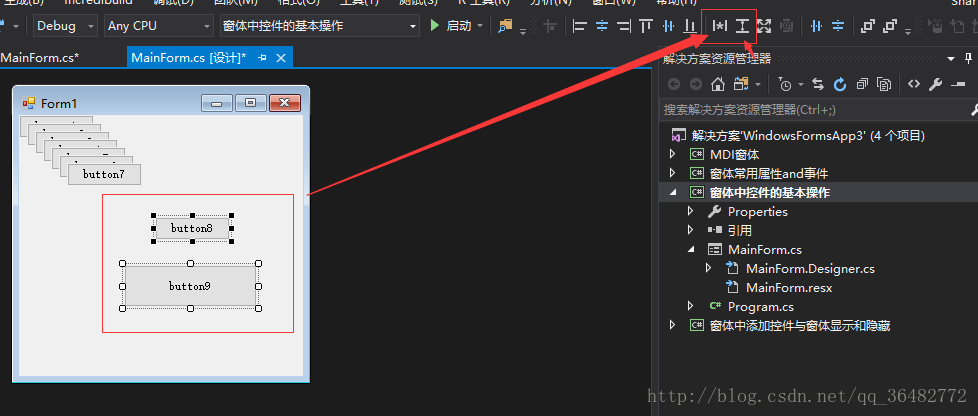This screenshot has width=978, height=416.
Task: Select MainForm.Designer.cs in Solution Explorer
Action: point(810,269)
